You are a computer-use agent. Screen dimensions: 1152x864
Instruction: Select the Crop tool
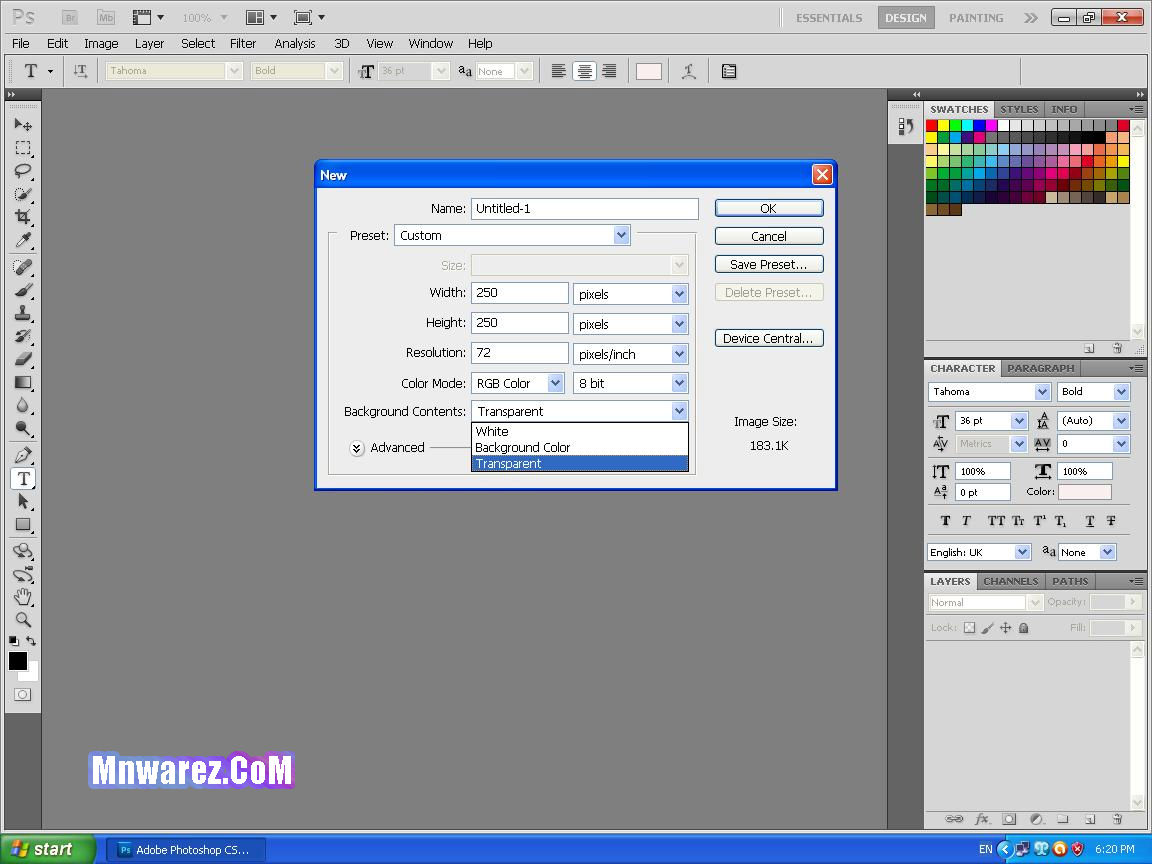(23, 217)
